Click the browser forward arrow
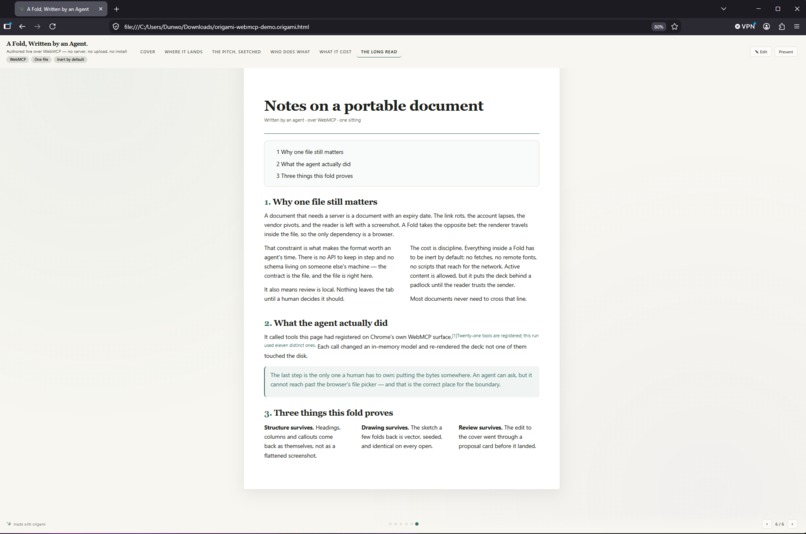This screenshot has width=806, height=534. point(37,26)
